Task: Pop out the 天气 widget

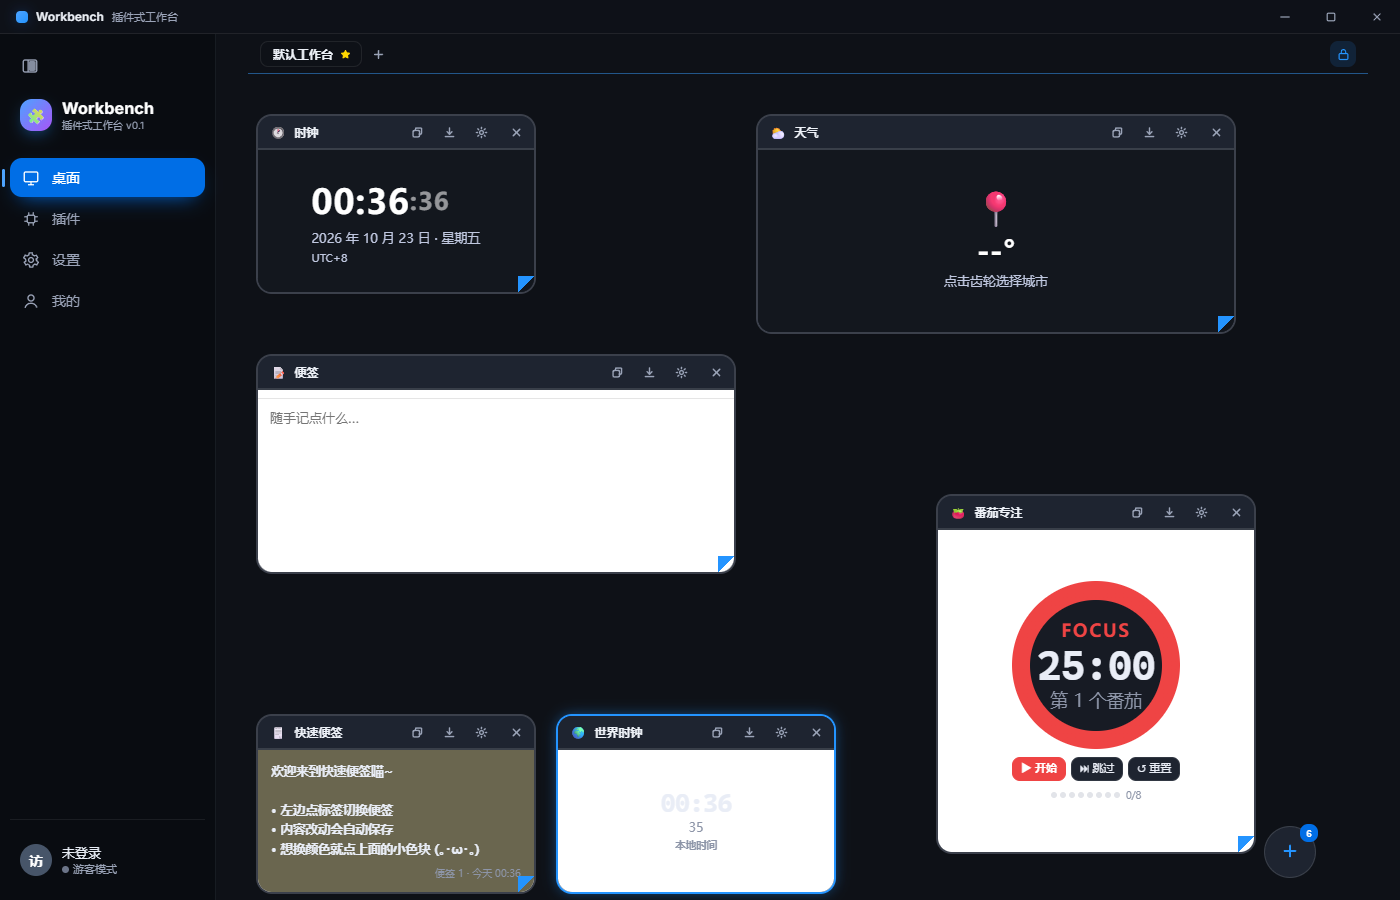Action: click(x=1117, y=133)
